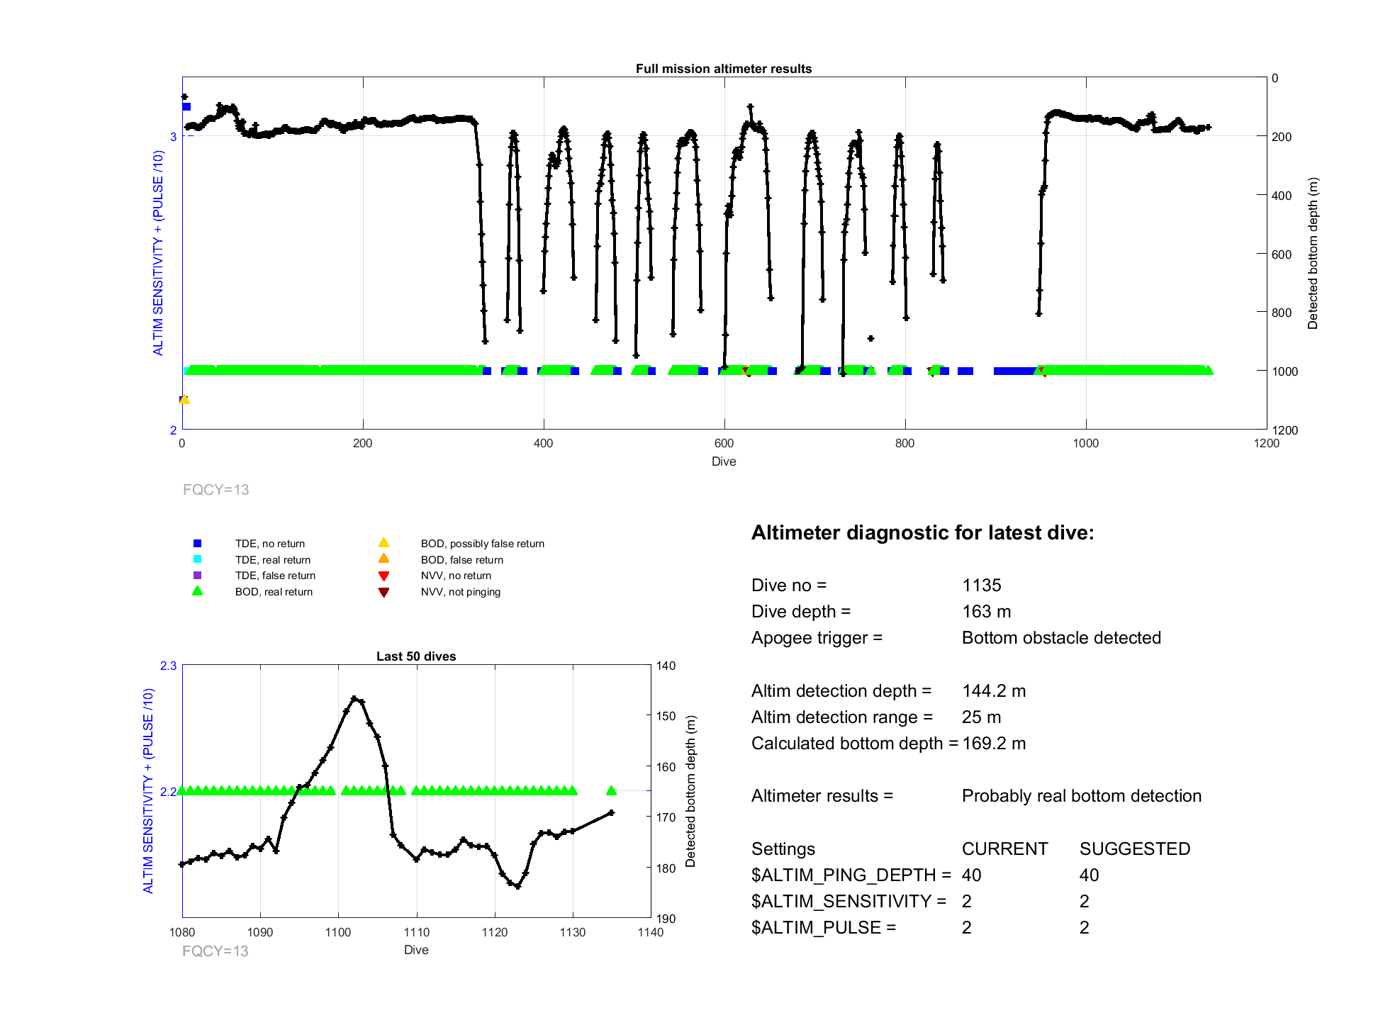Screen dimensions: 1400x1032
Task: Click the 'TDE, no return' legend label
Action: click(x=270, y=544)
